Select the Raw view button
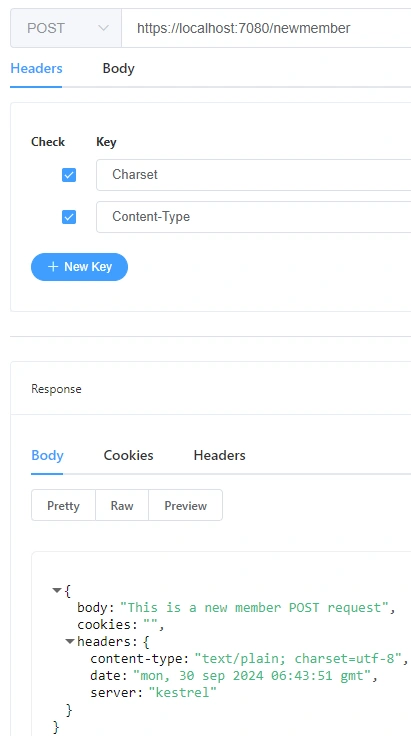Image resolution: width=411 pixels, height=736 pixels. [122, 506]
